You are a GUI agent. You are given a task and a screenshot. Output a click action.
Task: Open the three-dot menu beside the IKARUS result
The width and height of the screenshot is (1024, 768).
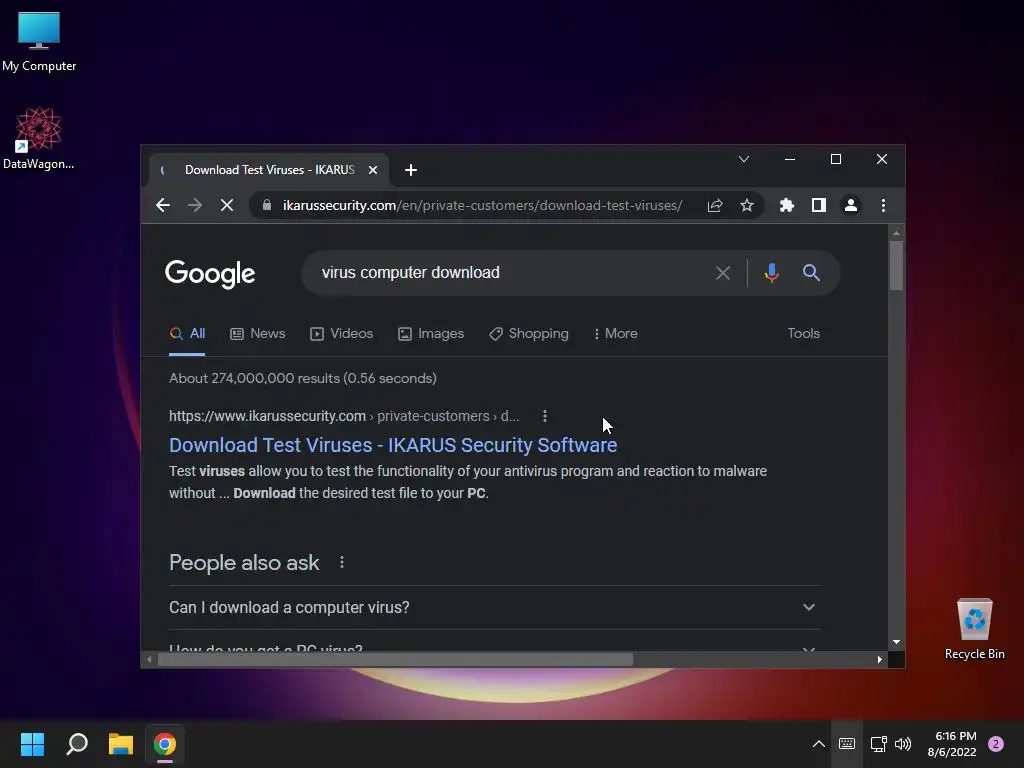pyautogui.click(x=545, y=416)
